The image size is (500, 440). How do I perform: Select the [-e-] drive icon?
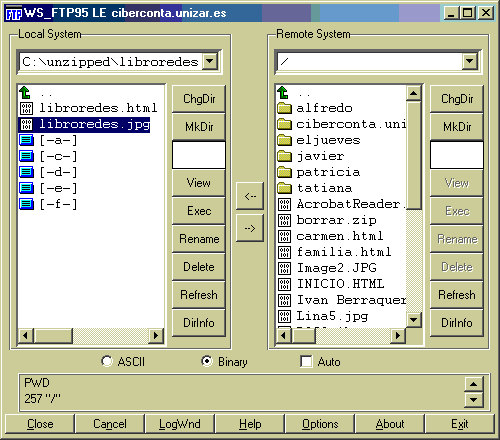(26, 188)
